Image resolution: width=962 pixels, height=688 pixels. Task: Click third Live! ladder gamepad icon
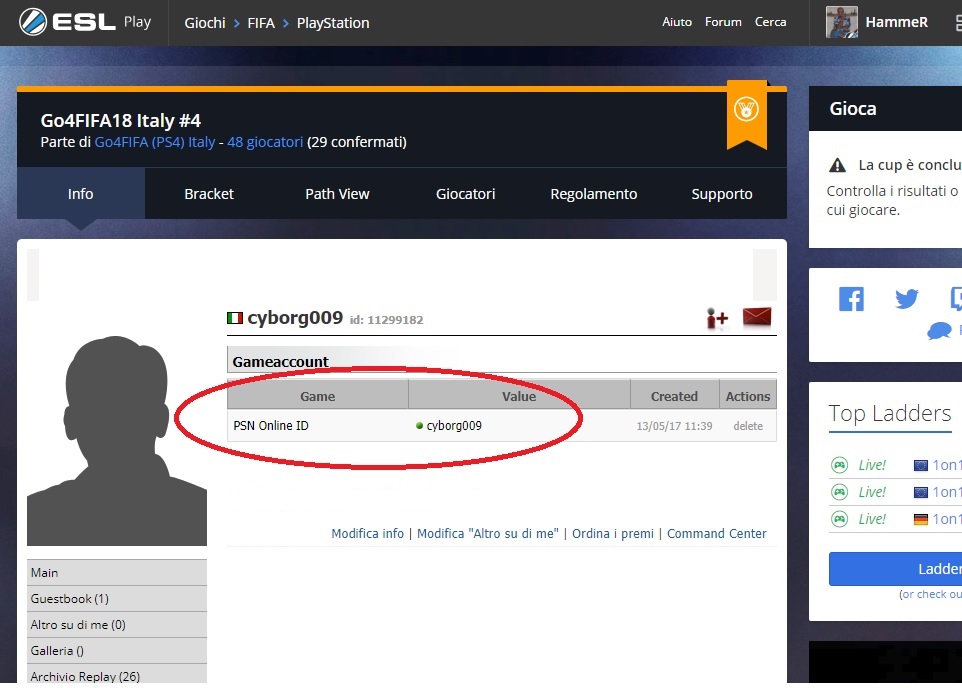839,519
